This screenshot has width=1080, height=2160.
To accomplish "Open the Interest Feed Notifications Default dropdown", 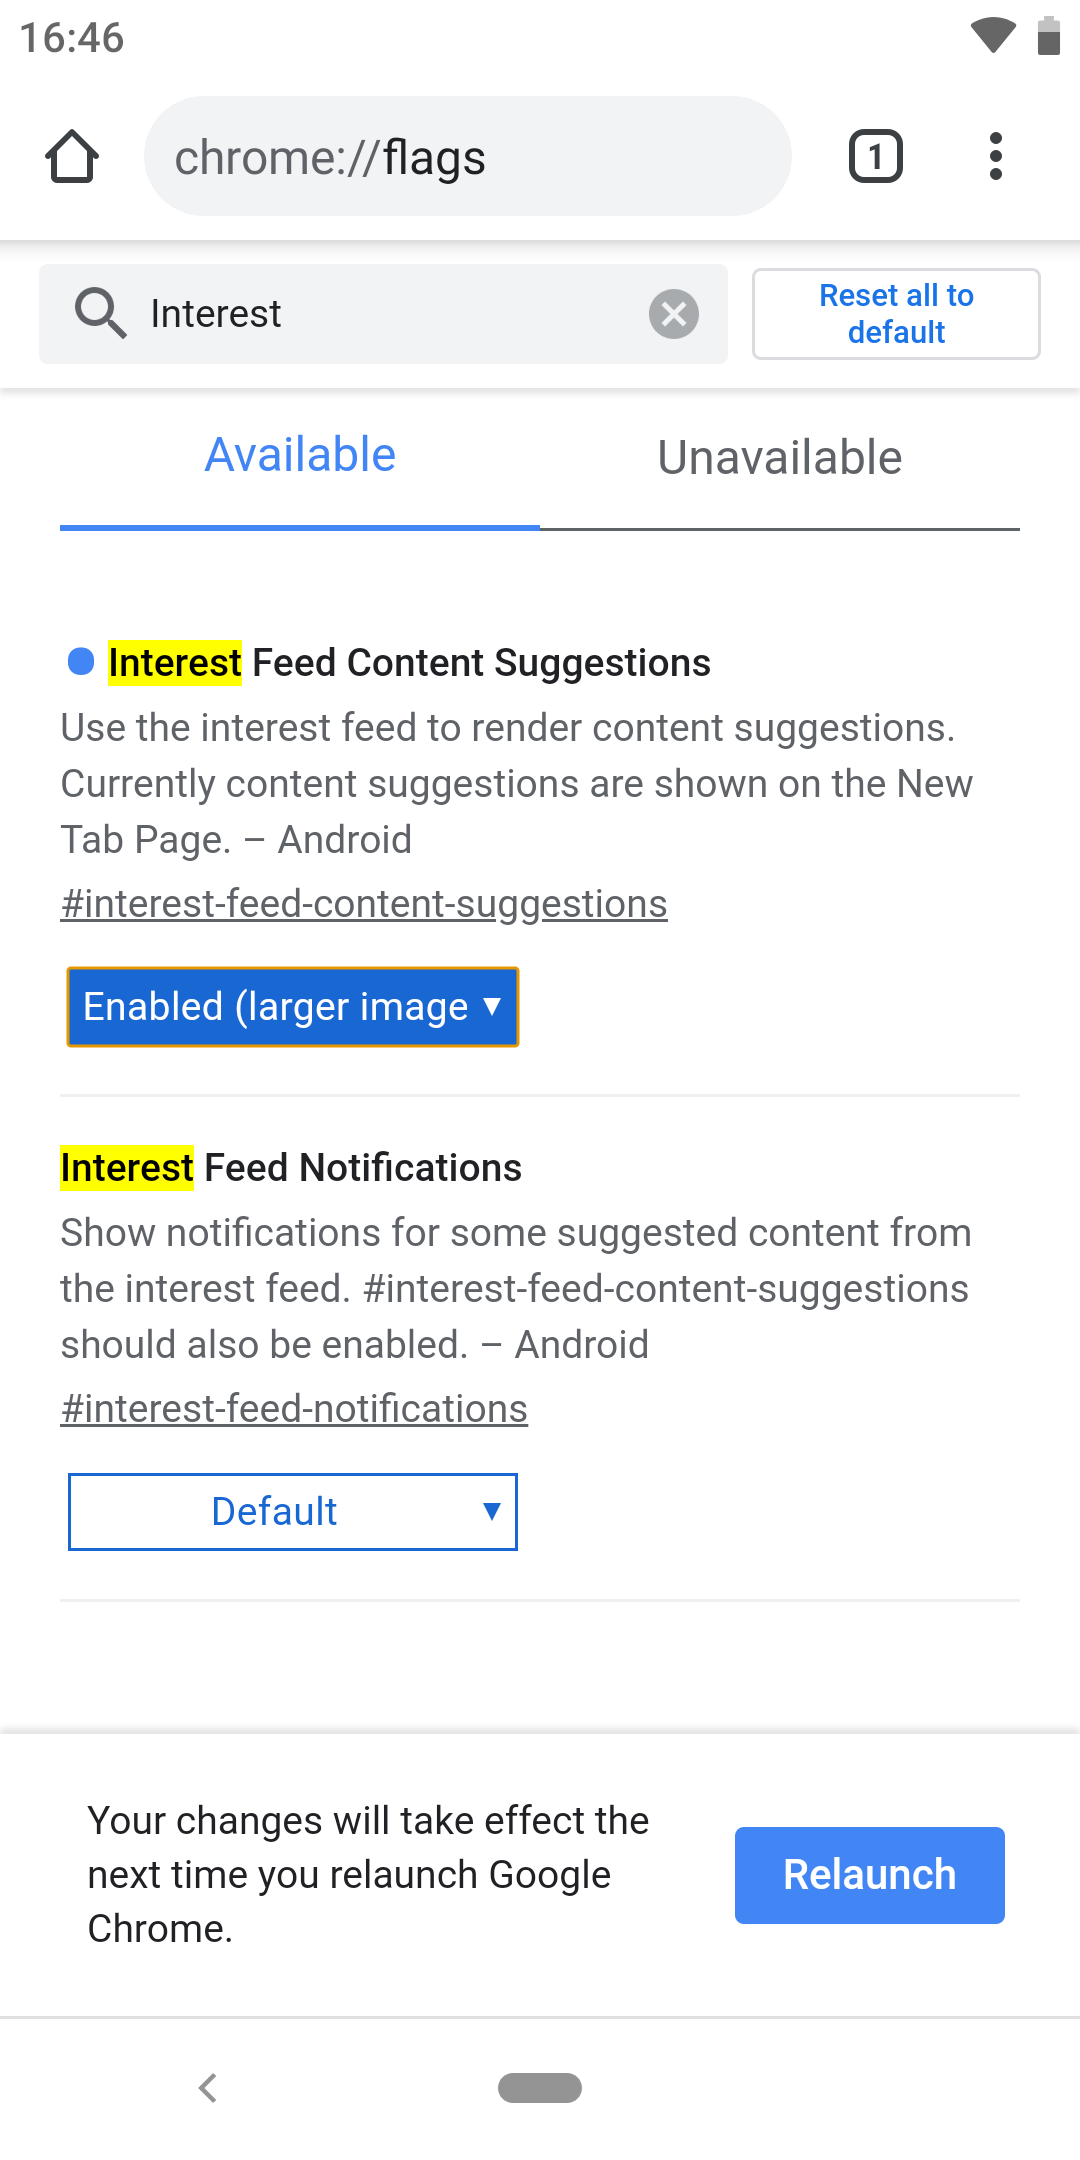I will (x=293, y=1512).
